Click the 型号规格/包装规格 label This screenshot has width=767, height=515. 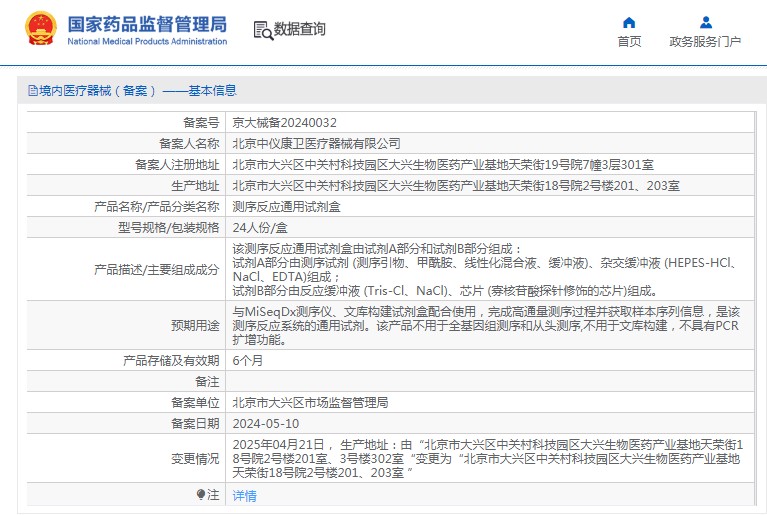tap(168, 227)
